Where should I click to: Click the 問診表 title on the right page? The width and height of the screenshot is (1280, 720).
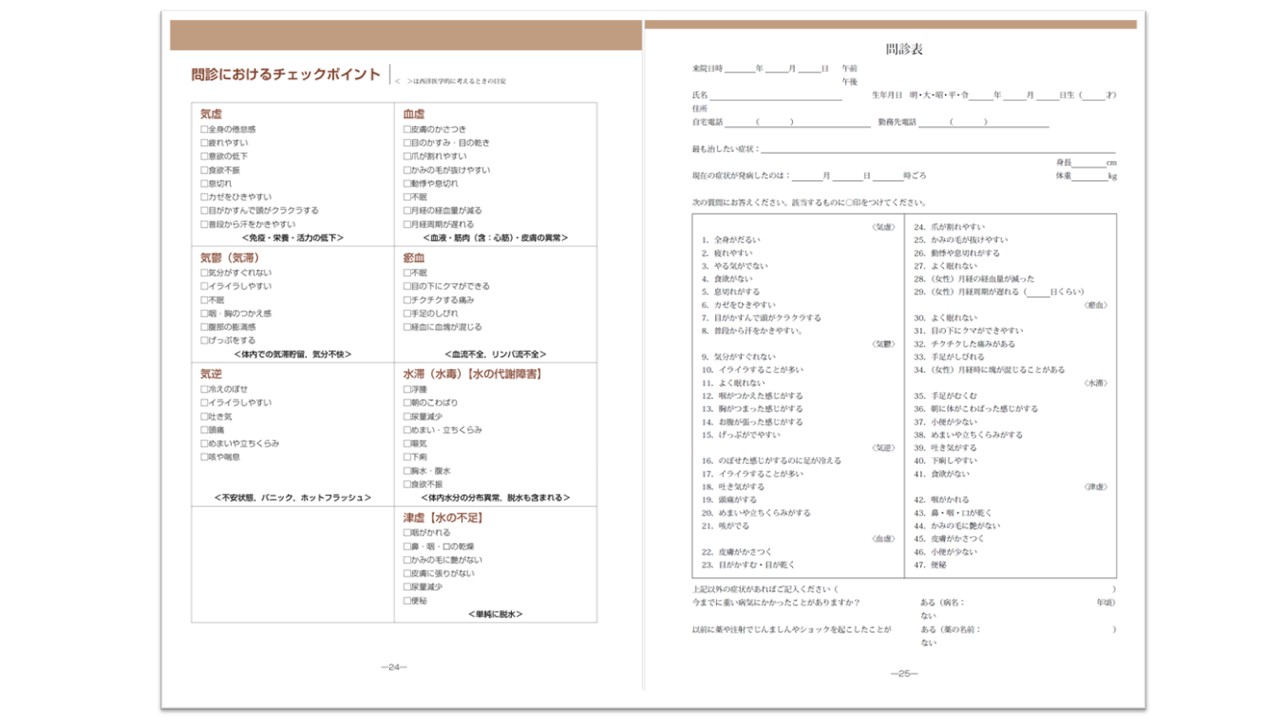coord(905,49)
